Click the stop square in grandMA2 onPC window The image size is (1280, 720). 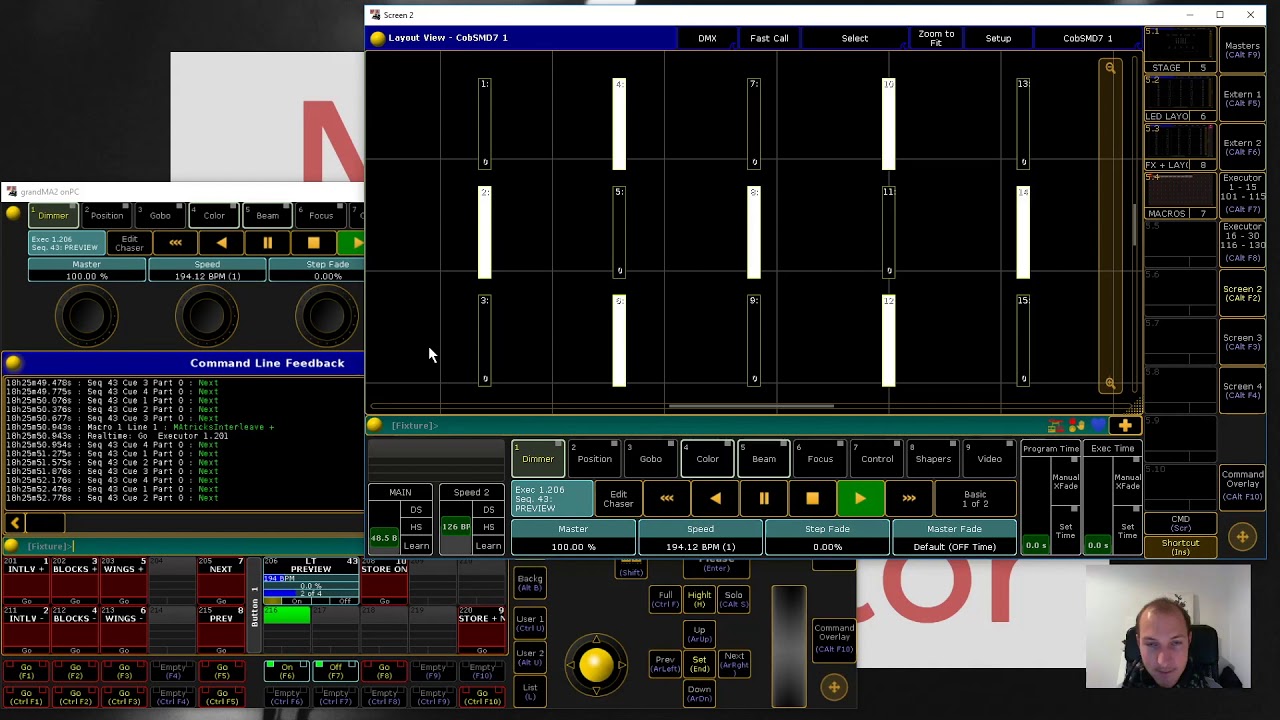tap(313, 243)
